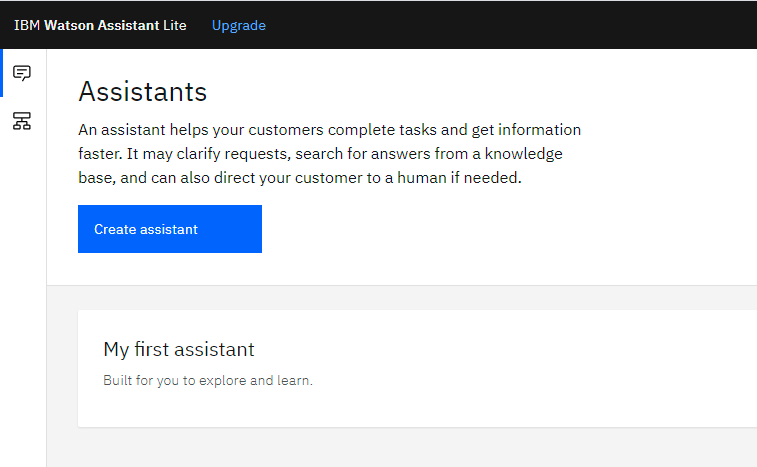The height and width of the screenshot is (467, 757).
Task: Click 'knowledge' in the description text
Action: click(523, 154)
